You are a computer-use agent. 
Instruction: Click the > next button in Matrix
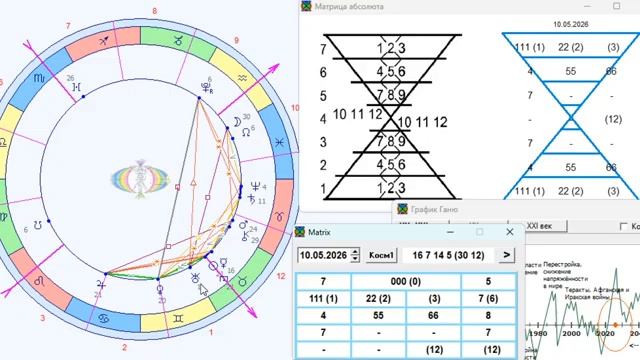(507, 255)
